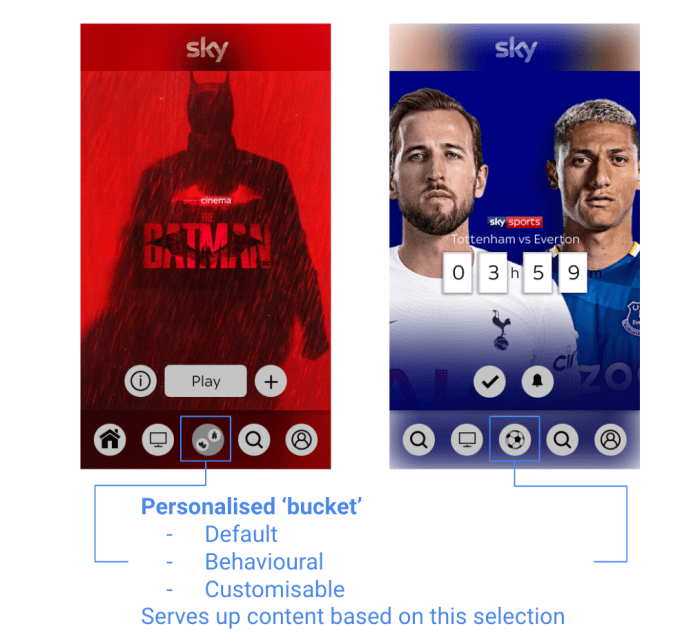This screenshot has width=700, height=642.
Task: Open profile icon in red navigation bar
Action: 301,440
